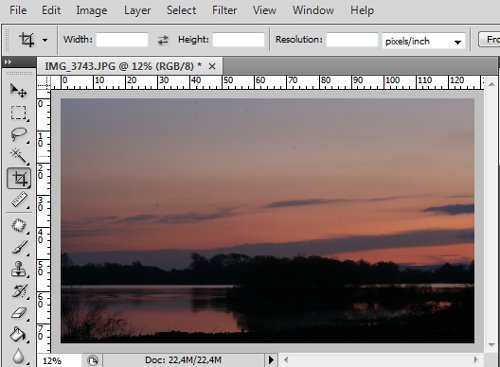Open the Image menu
Image resolution: width=500 pixels, height=367 pixels.
92,11
